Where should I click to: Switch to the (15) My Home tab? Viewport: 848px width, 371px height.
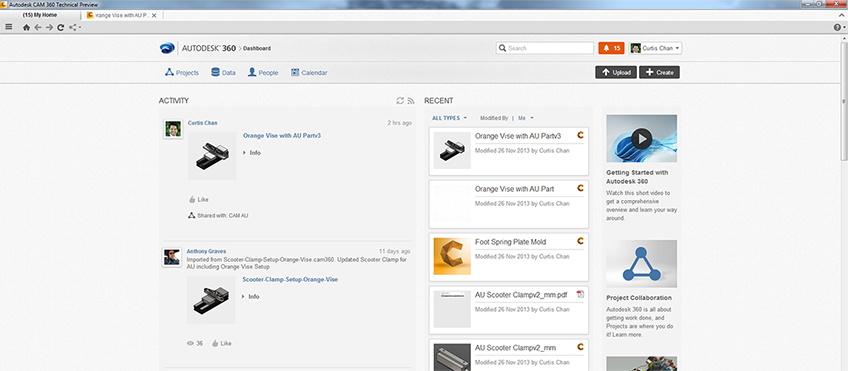pyautogui.click(x=40, y=15)
